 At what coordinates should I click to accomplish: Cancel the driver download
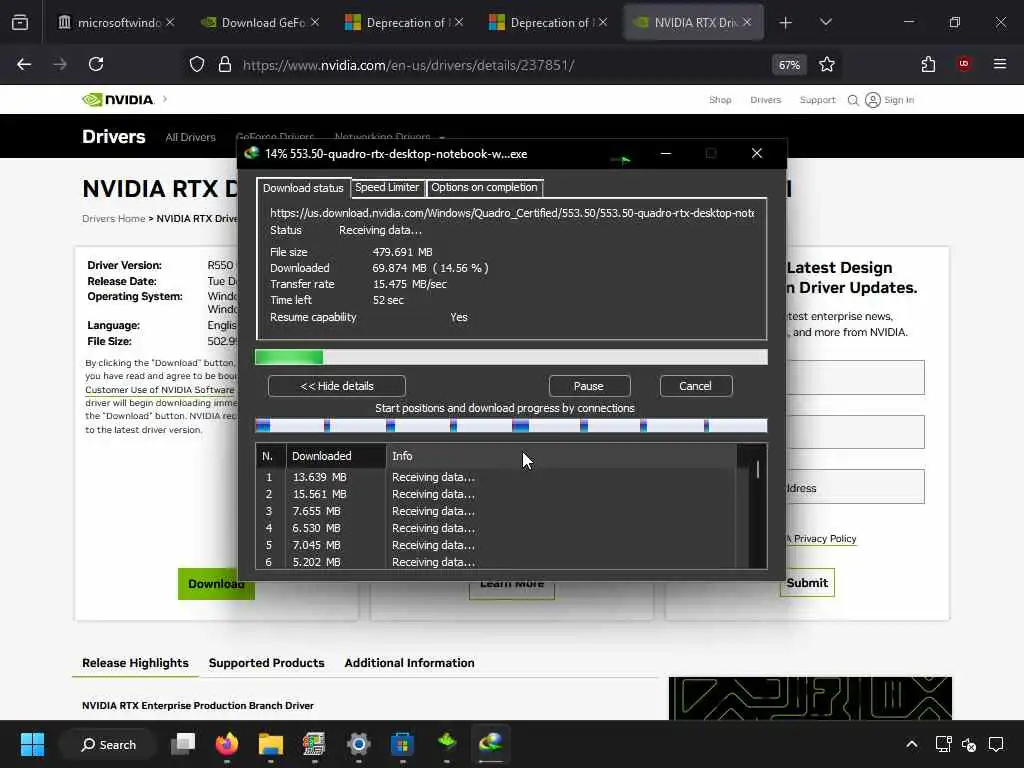pos(695,386)
